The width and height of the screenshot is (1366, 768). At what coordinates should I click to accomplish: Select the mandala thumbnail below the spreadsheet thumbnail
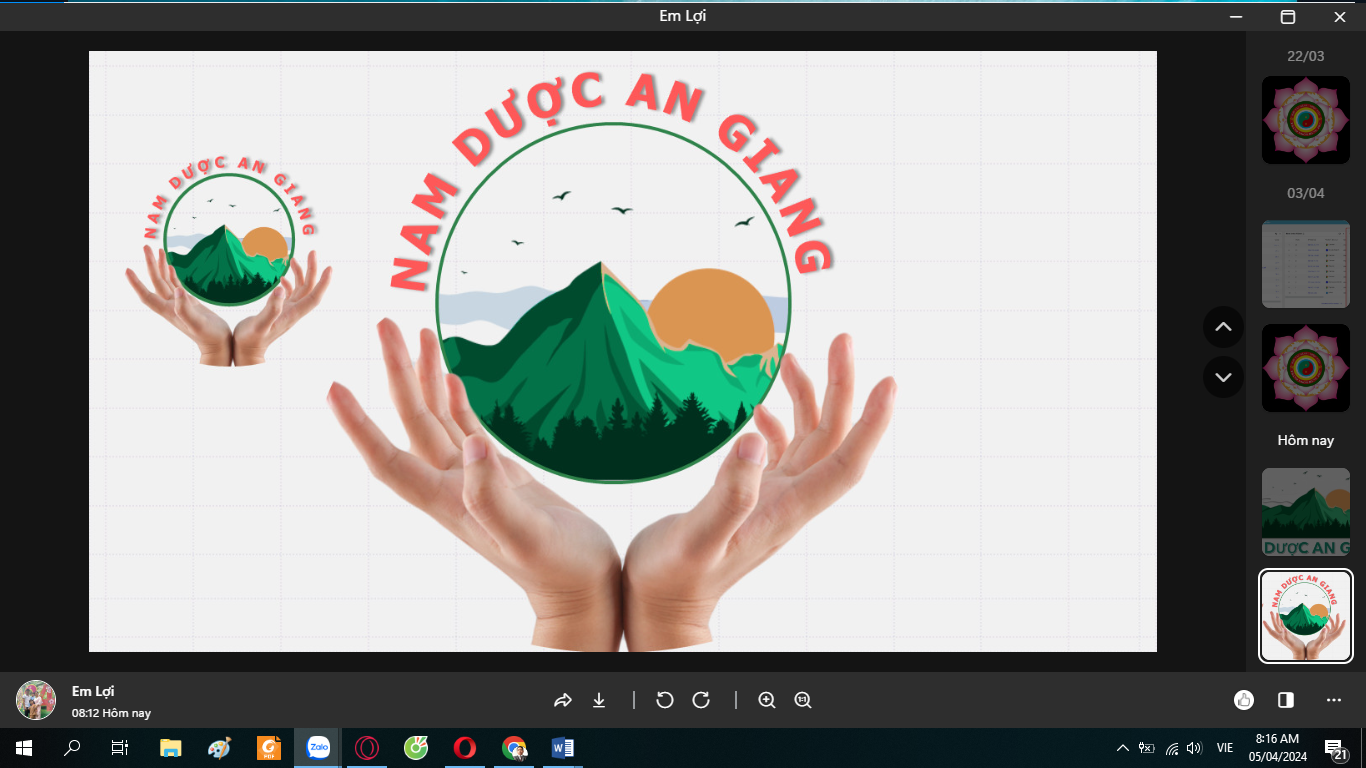point(1305,368)
